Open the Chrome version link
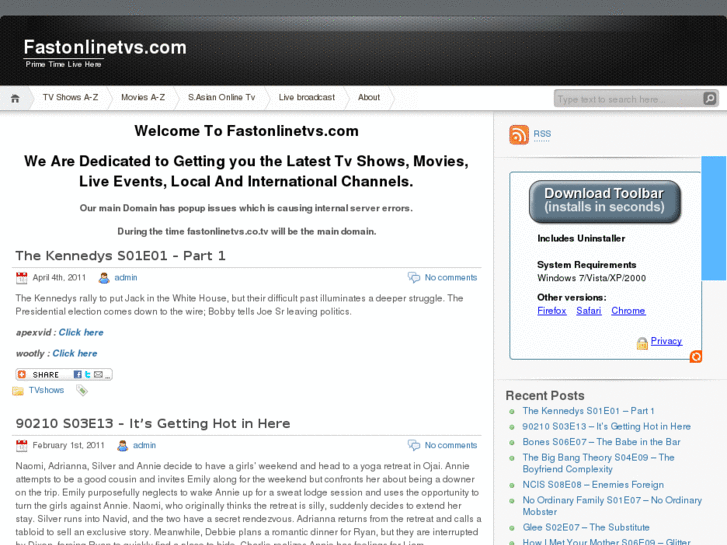The image size is (727, 545). pyautogui.click(x=628, y=311)
